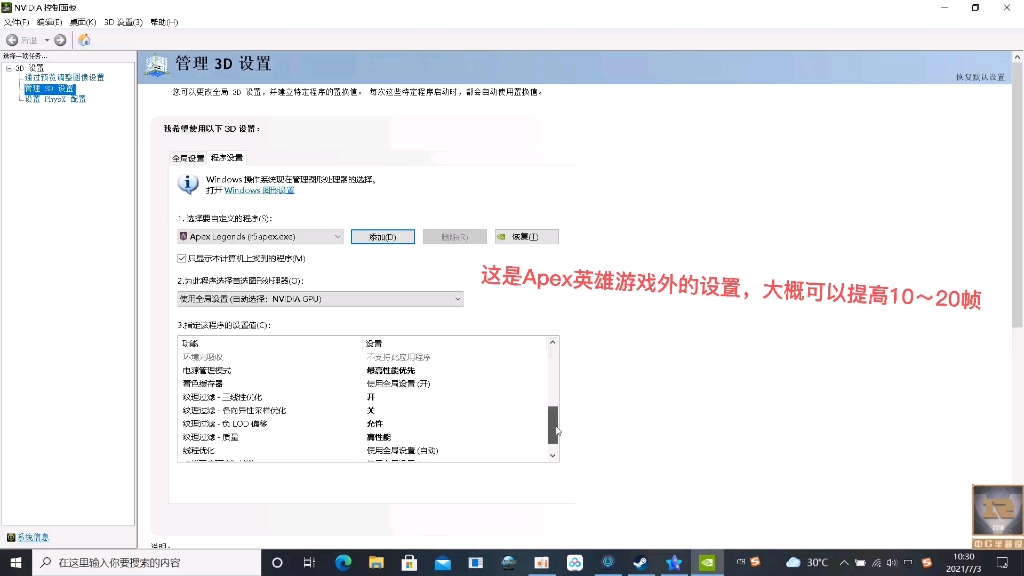The image size is (1024, 576).
Task: Click the 添加(D) button
Action: click(x=383, y=236)
